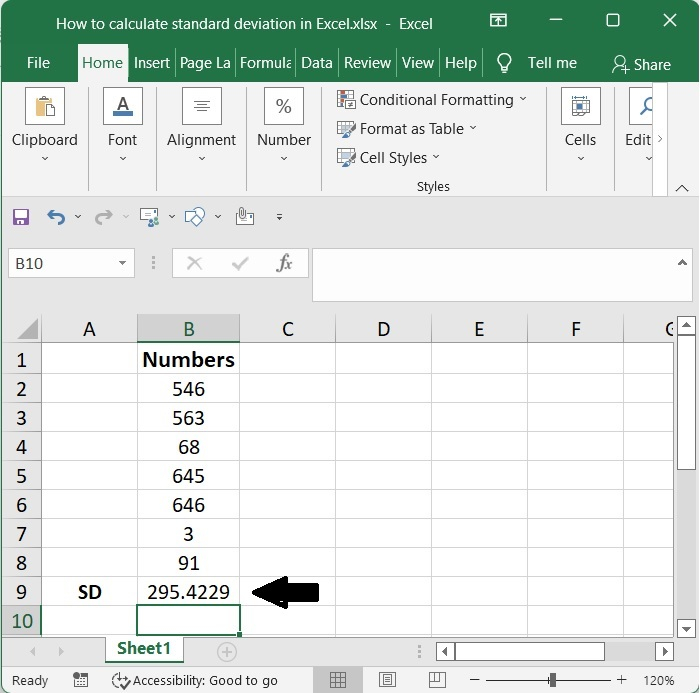Click the Undo arrow icon
Image resolution: width=700 pixels, height=693 pixels.
coord(56,216)
